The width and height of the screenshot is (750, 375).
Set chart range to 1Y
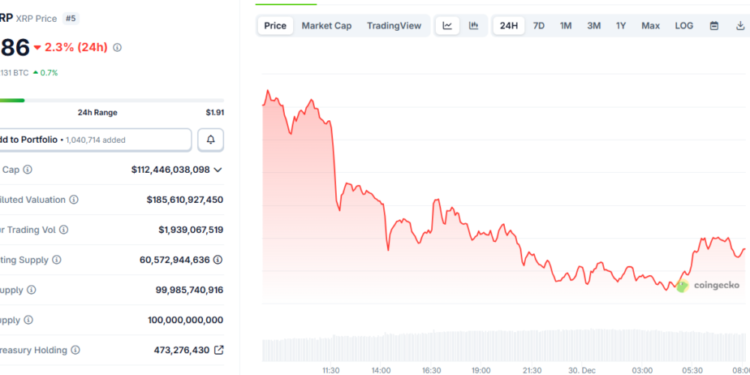coord(621,26)
